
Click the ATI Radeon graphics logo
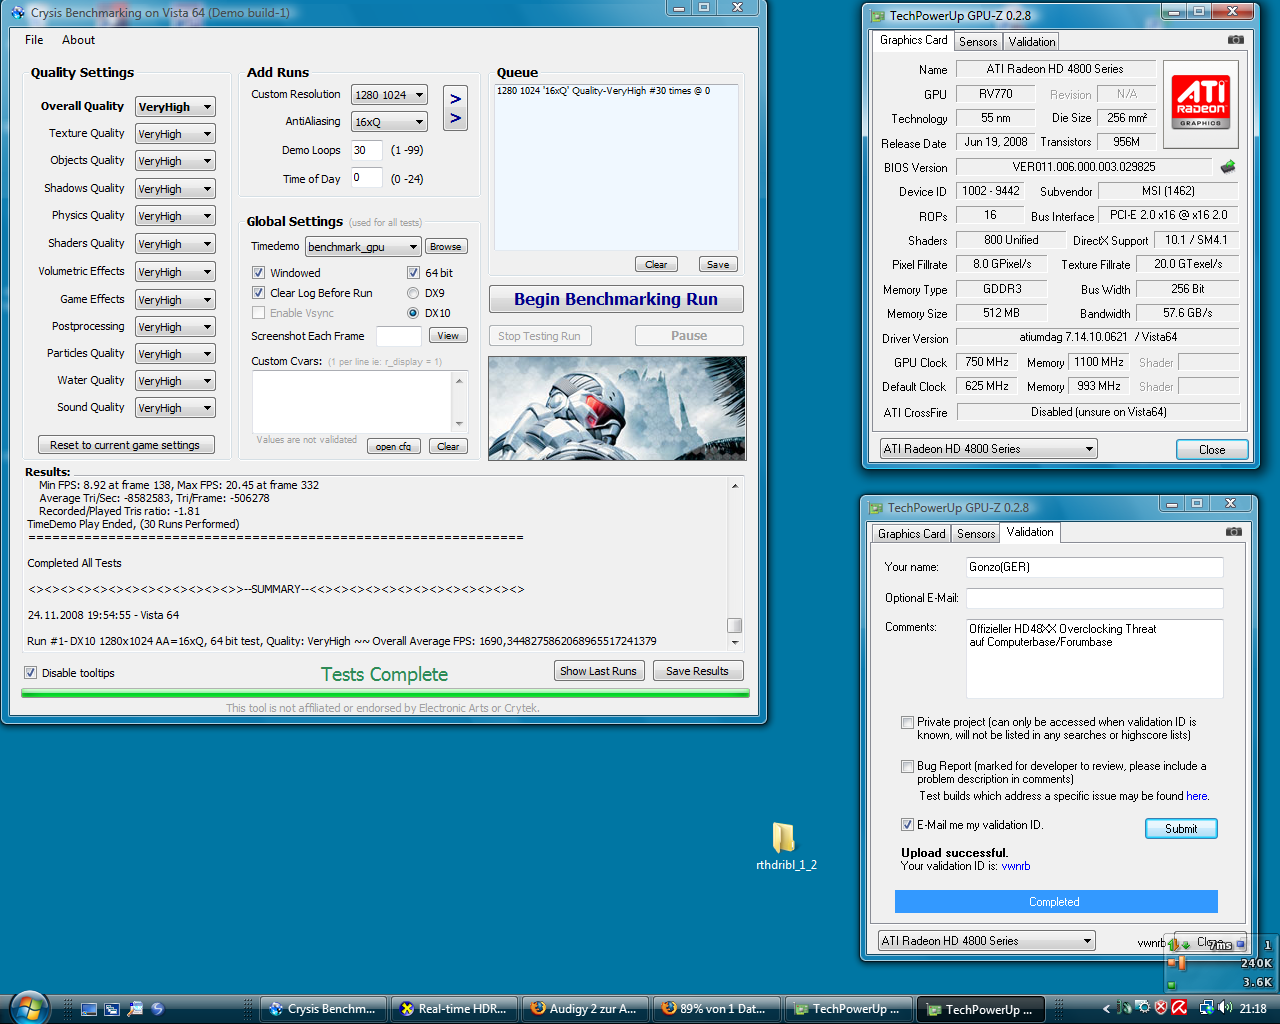pyautogui.click(x=1200, y=102)
